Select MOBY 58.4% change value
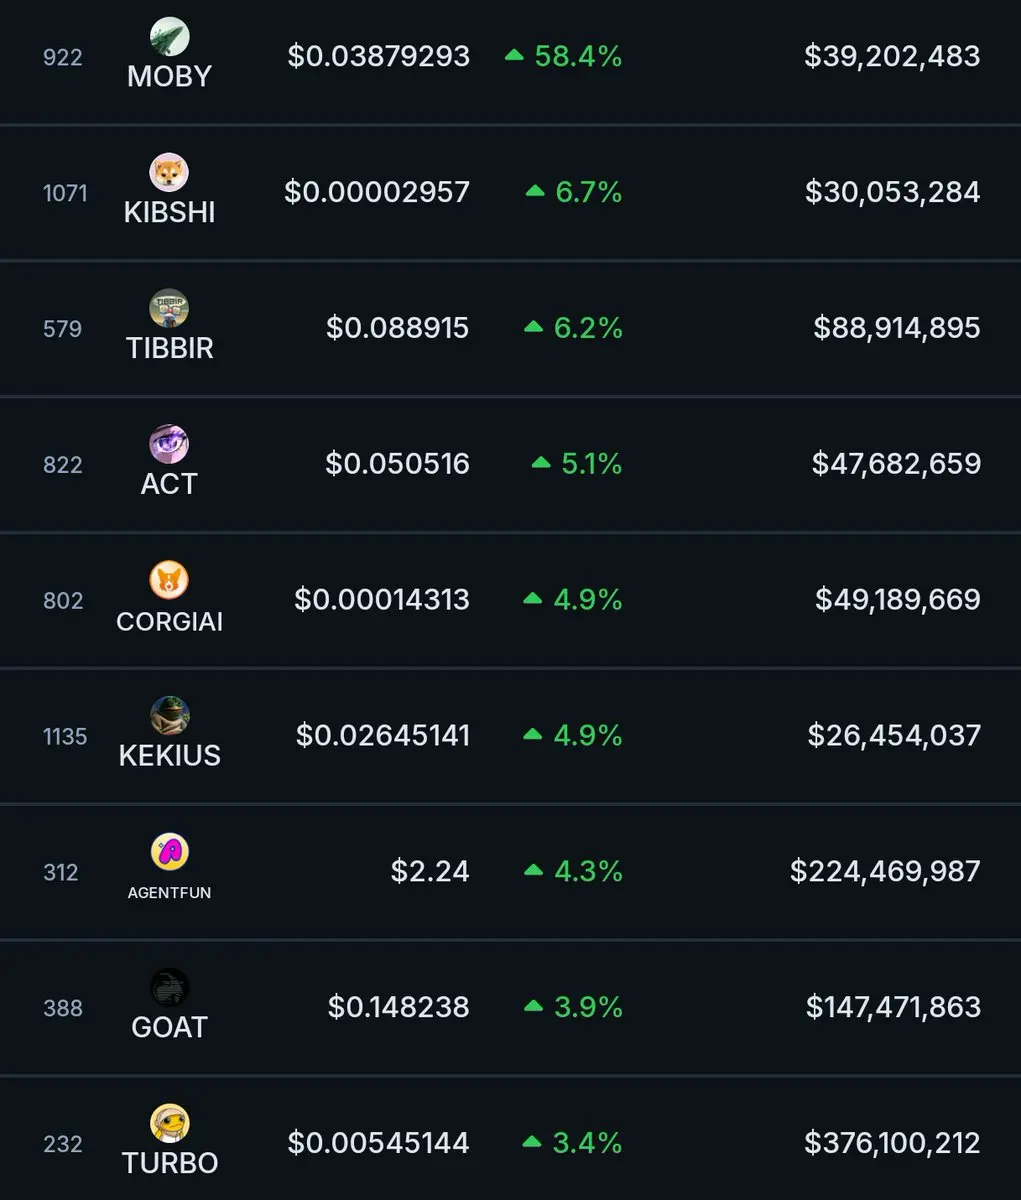This screenshot has height=1200, width=1021. pos(578,56)
